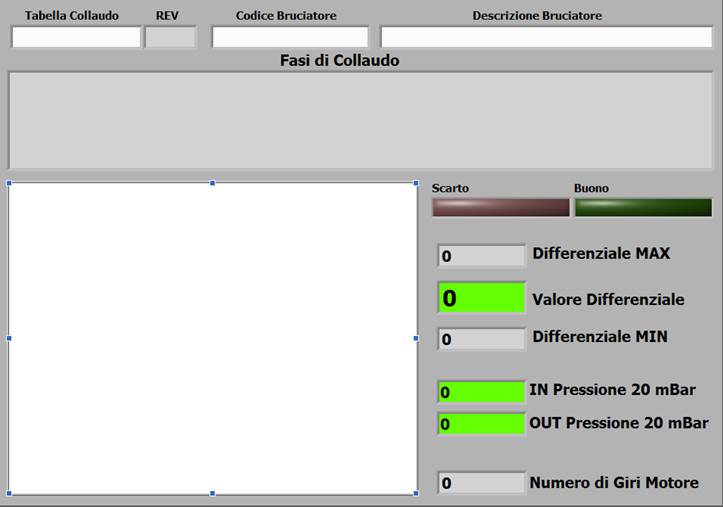Select the Differenziale MAX value field
This screenshot has width=723, height=507.
pos(481,256)
